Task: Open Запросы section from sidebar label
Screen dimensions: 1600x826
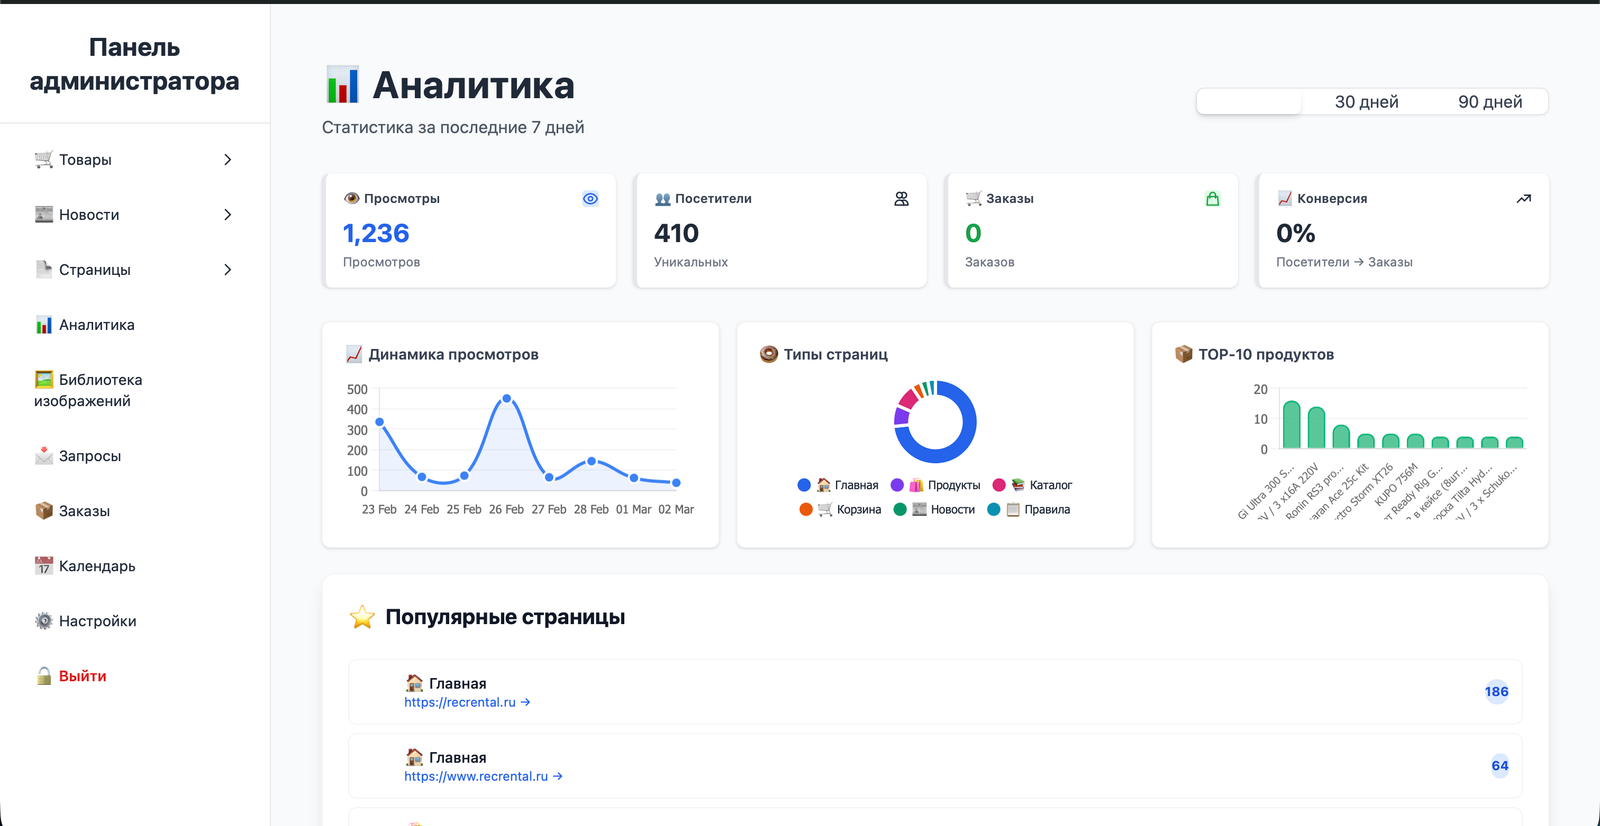Action: pyautogui.click(x=90, y=456)
